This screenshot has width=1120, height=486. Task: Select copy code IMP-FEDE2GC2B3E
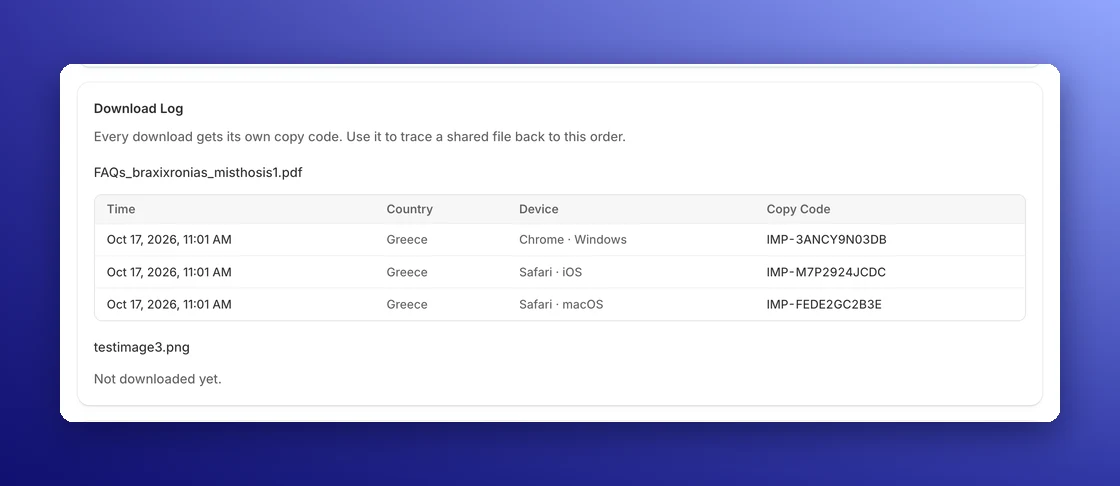(824, 304)
